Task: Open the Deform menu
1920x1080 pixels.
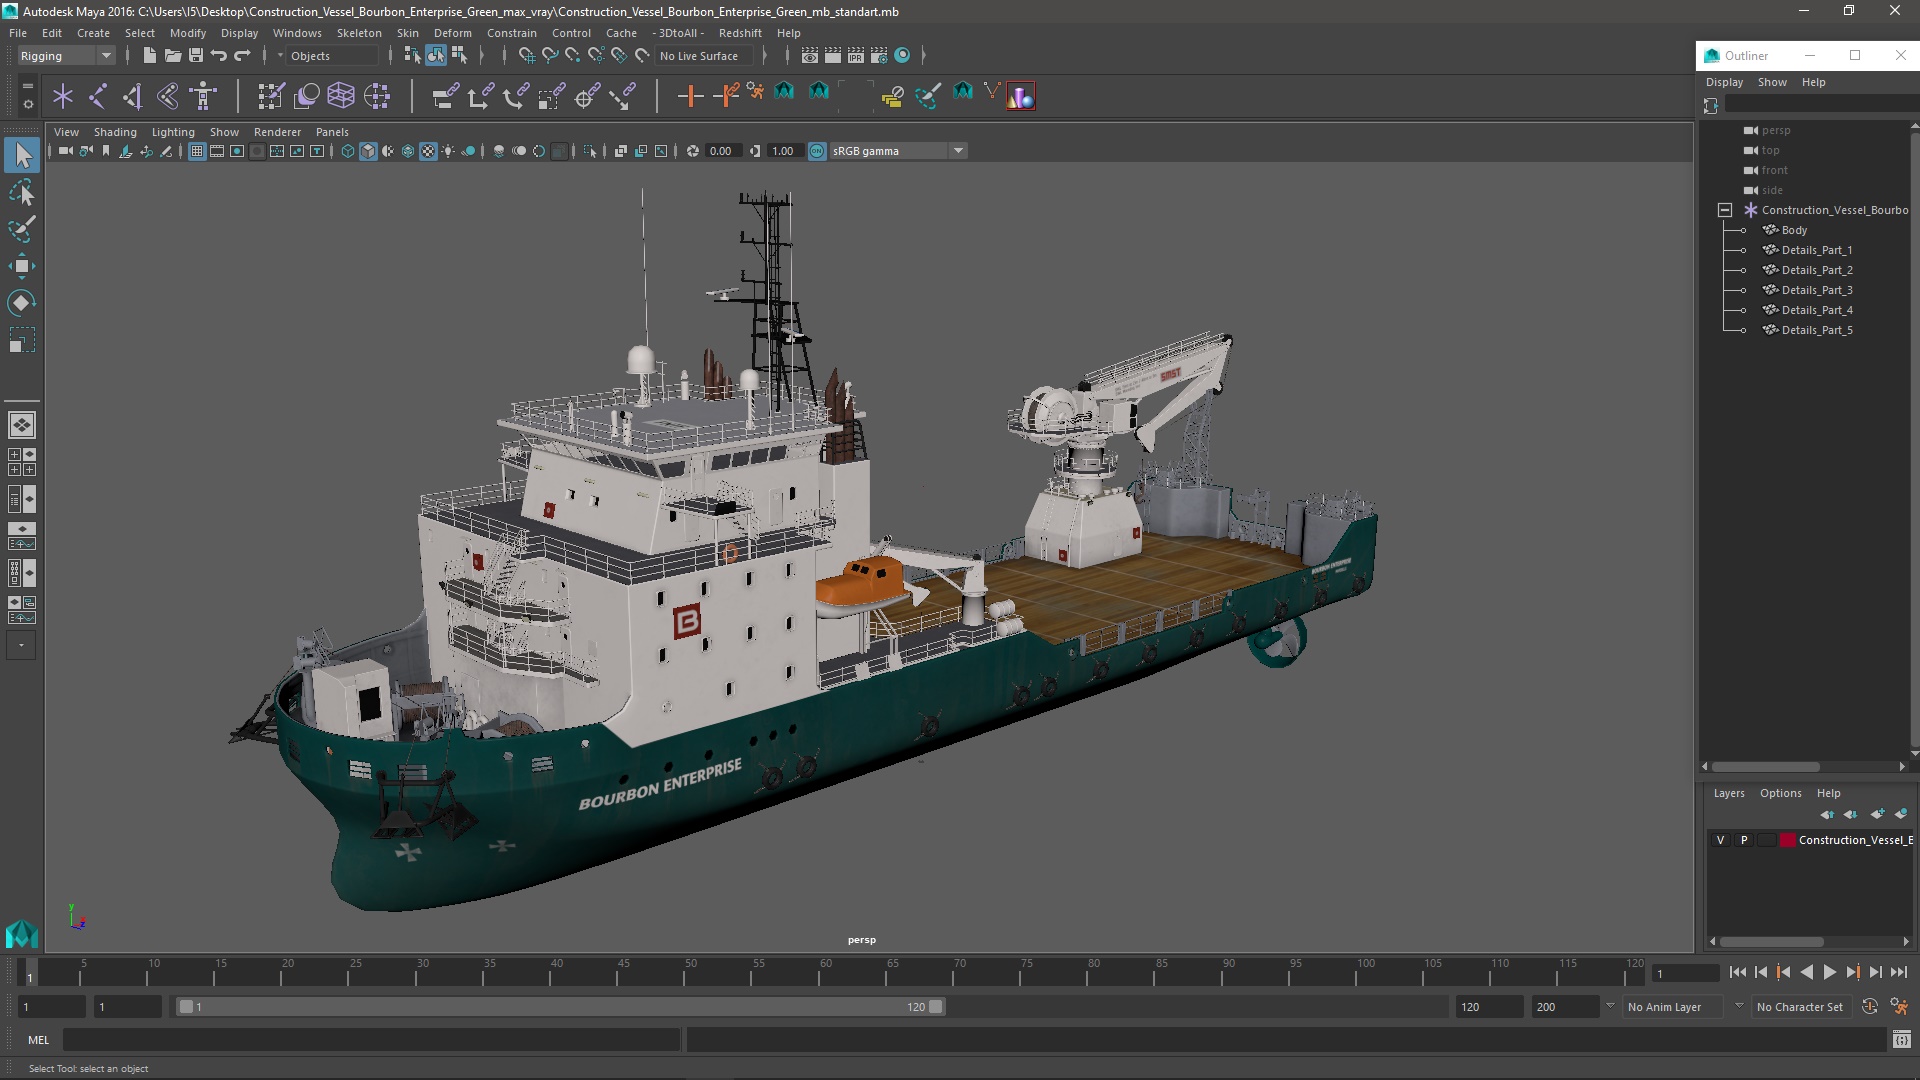Action: pyautogui.click(x=452, y=33)
